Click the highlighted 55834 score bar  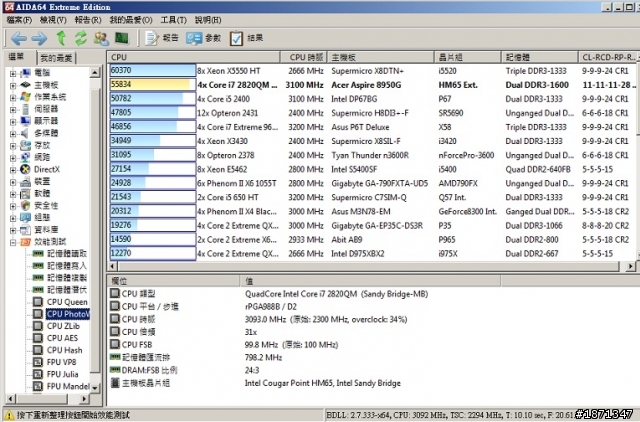[x=153, y=84]
